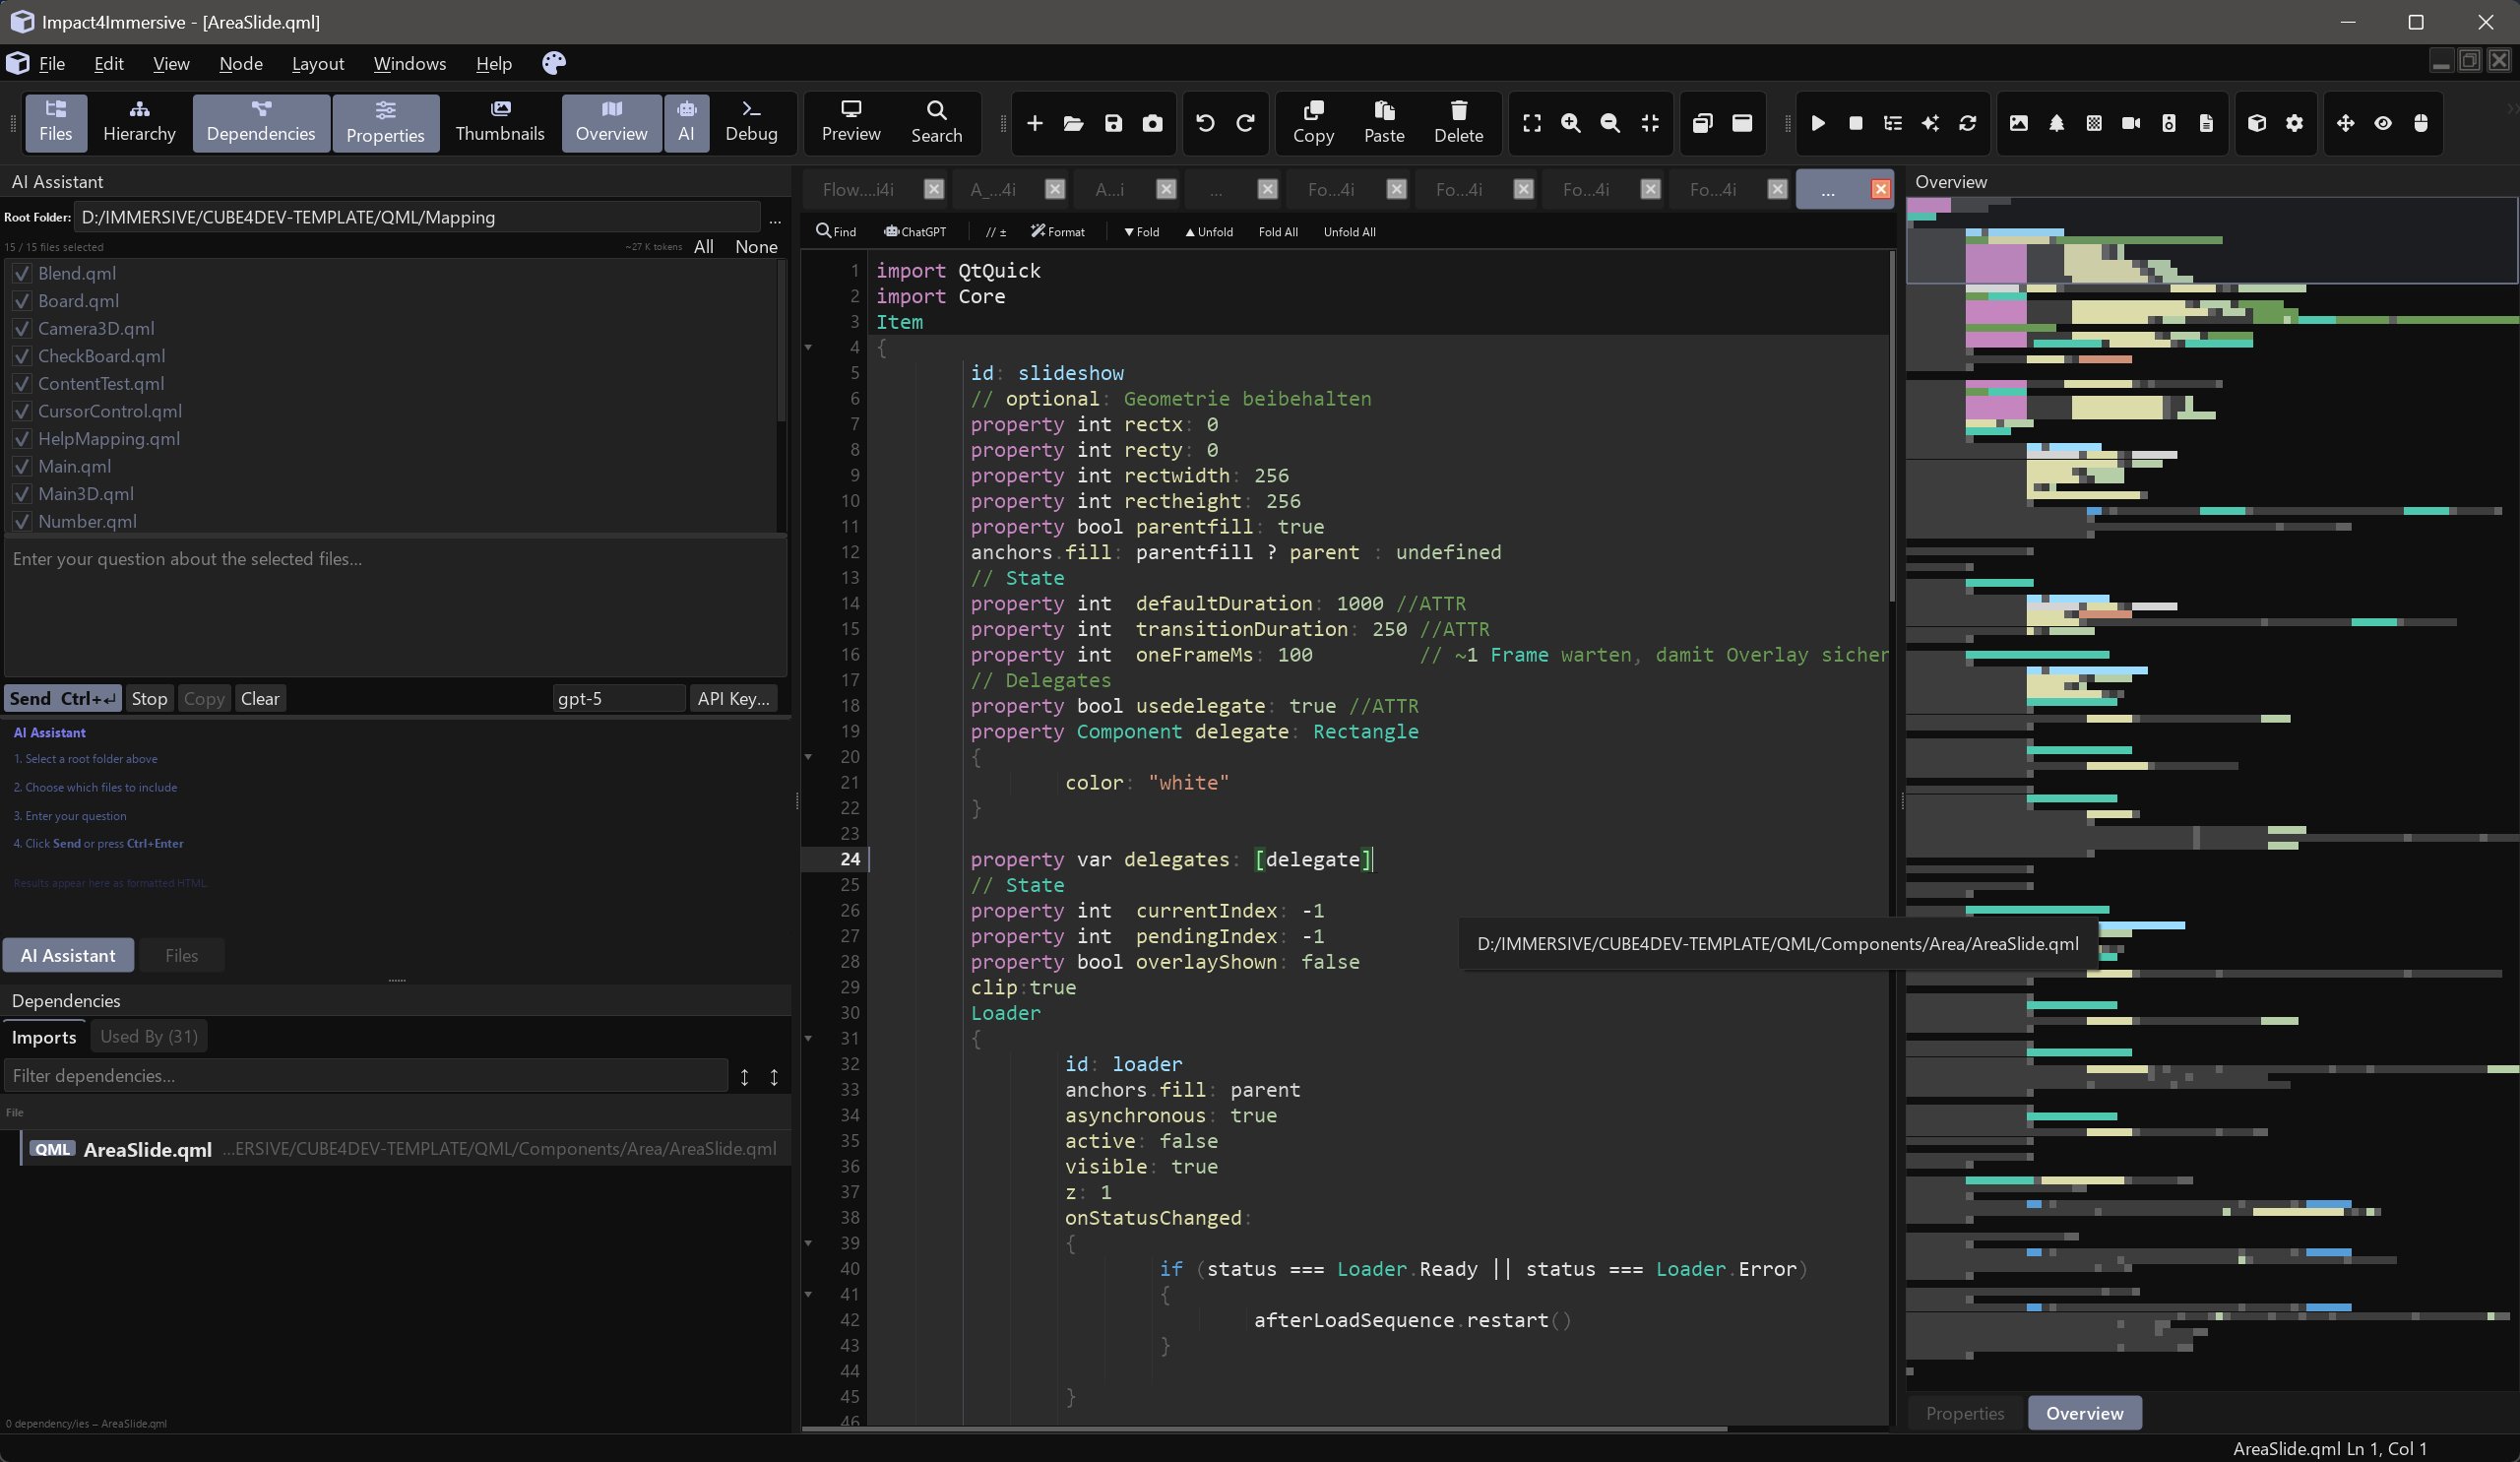Switch to the Used By (31) tab
Viewport: 2520px width, 1462px height.
tap(148, 1036)
